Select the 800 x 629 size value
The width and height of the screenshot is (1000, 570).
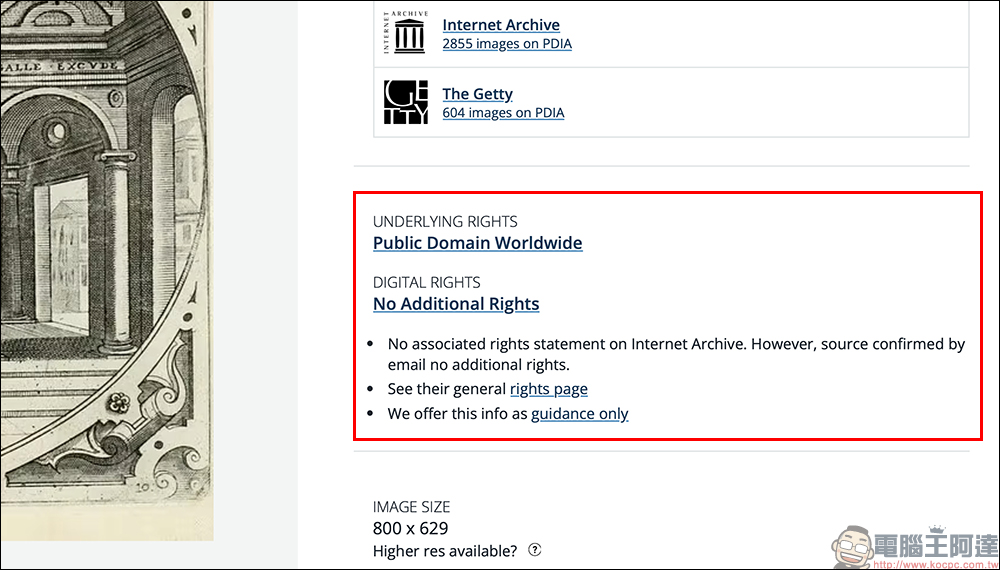click(411, 529)
